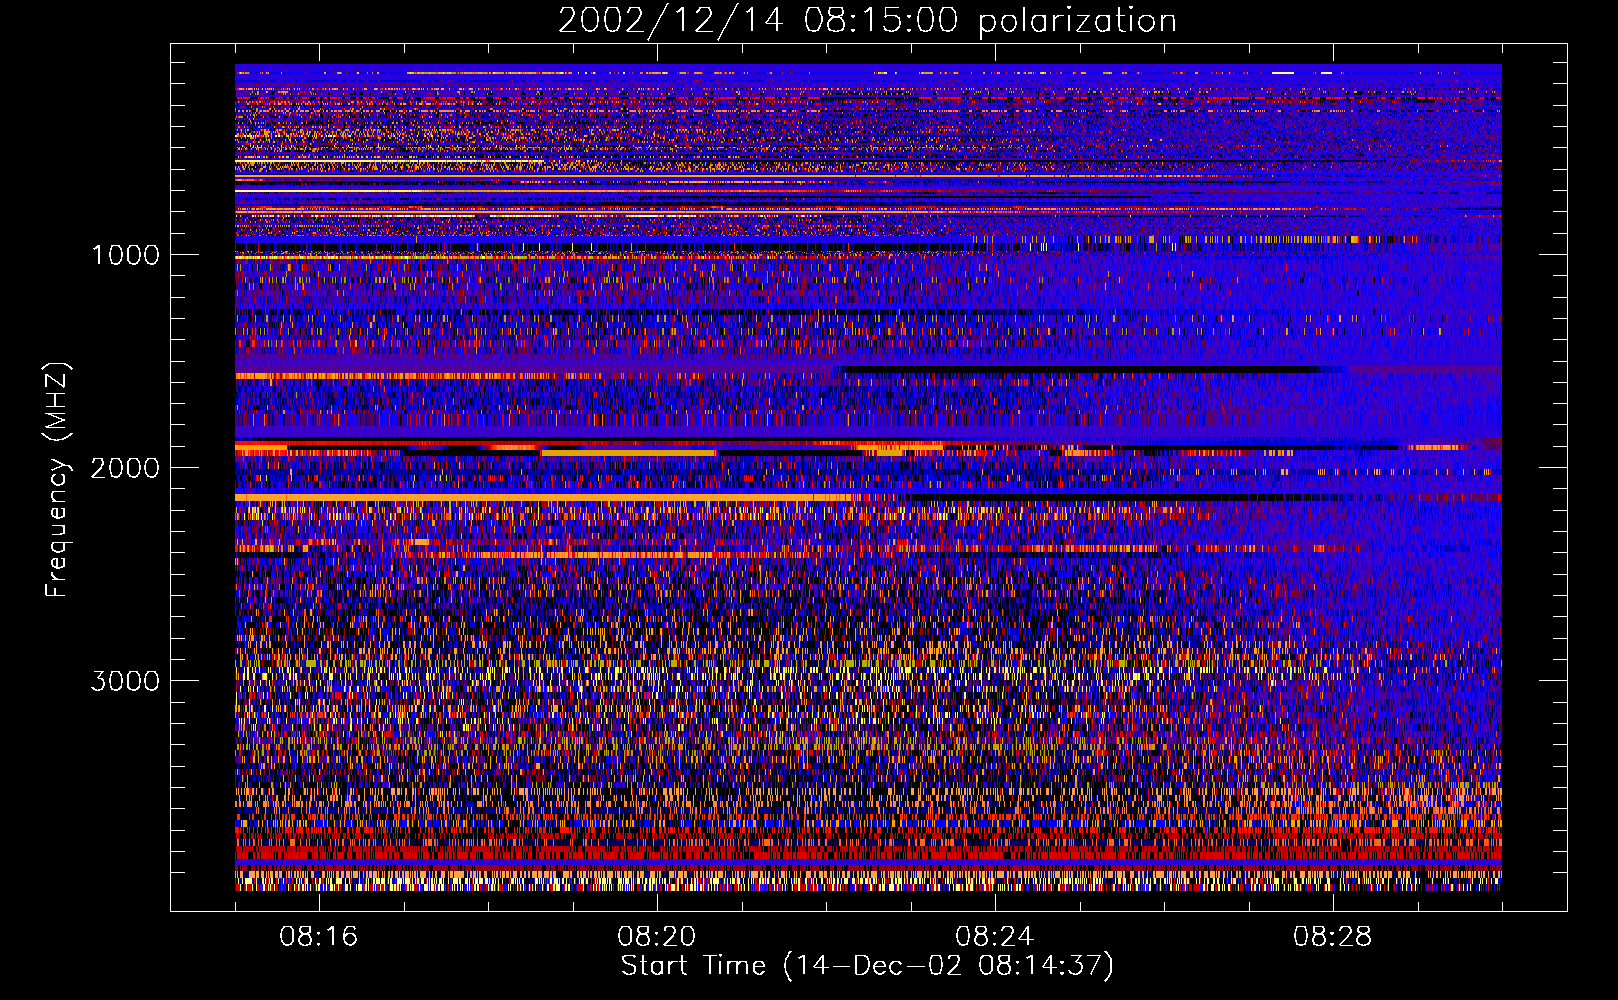Click the 3000 frequency tick label
This screenshot has width=1618, height=1000.
click(x=125, y=681)
